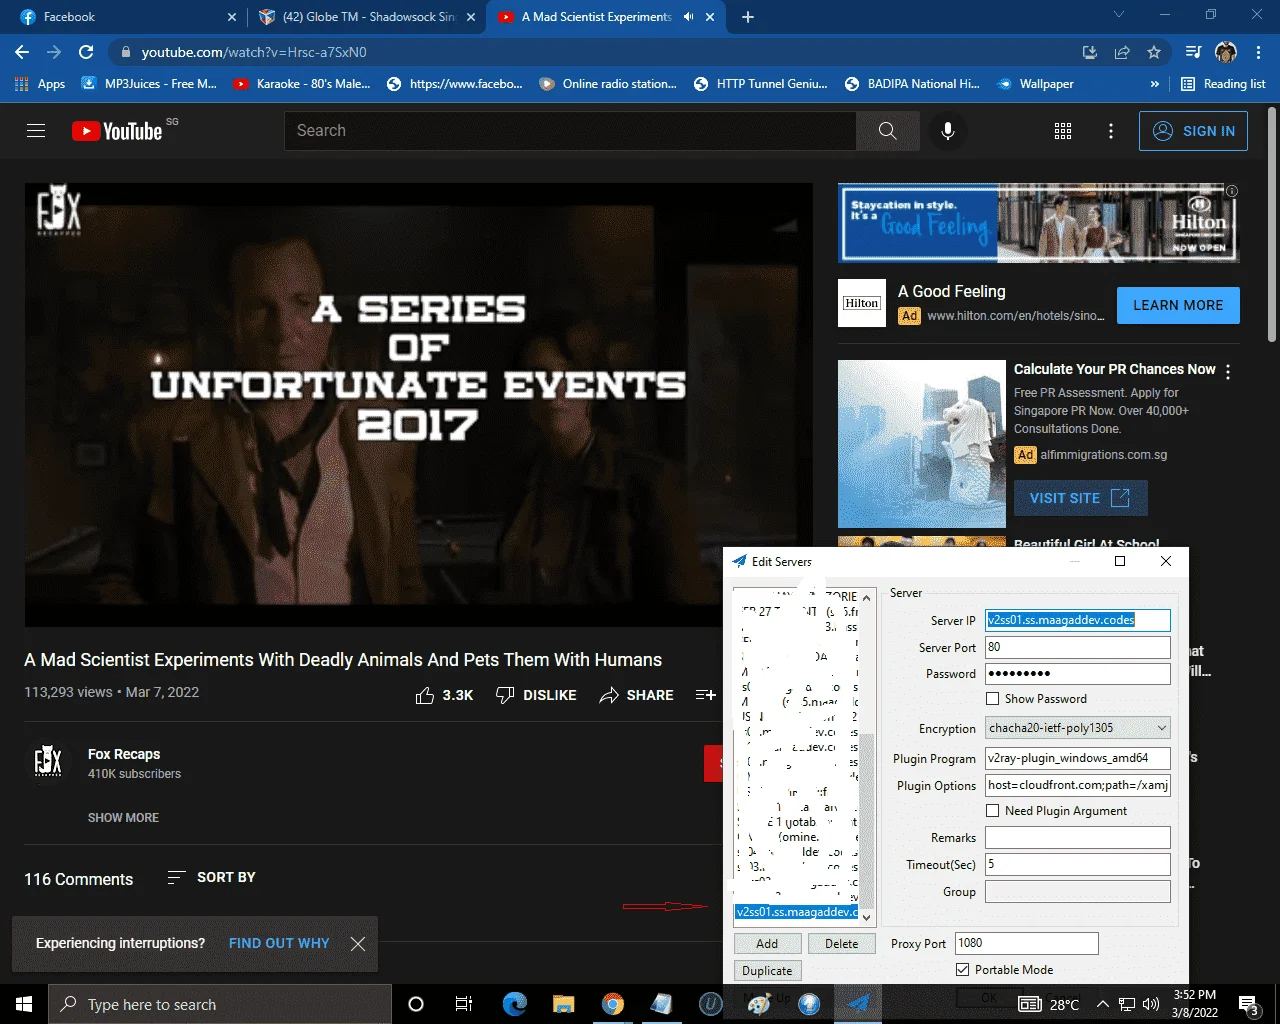Go back in Chrome

[x=22, y=52]
